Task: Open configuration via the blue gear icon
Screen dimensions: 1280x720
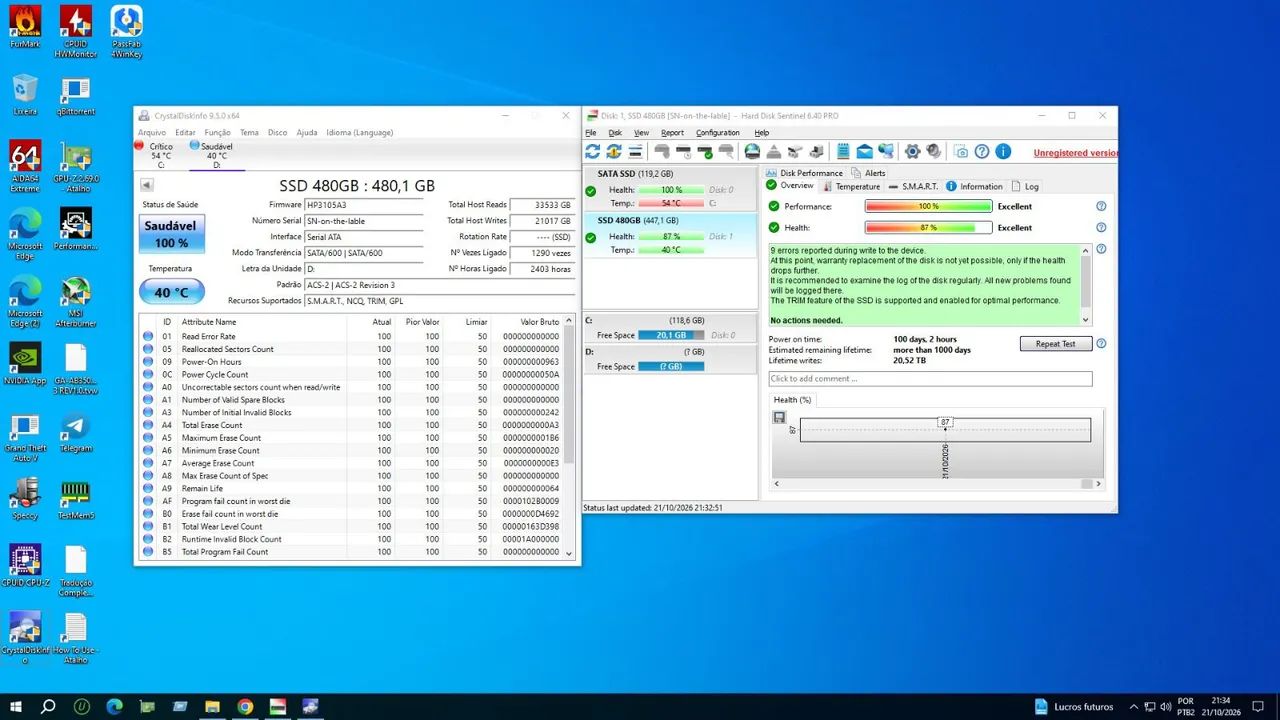Action: (x=912, y=151)
